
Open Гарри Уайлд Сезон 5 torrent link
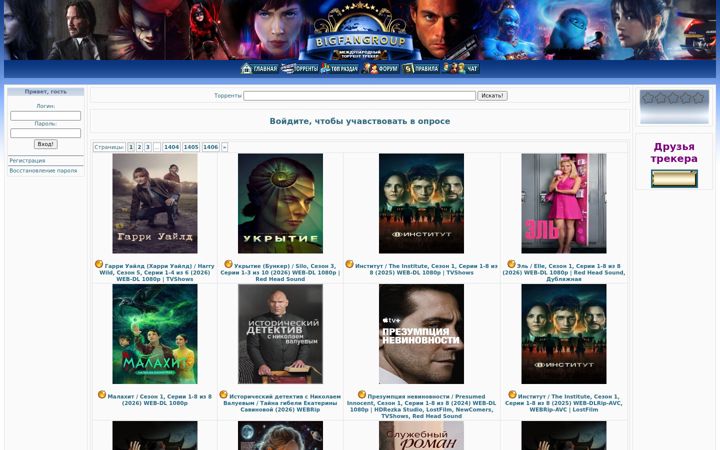click(x=157, y=272)
